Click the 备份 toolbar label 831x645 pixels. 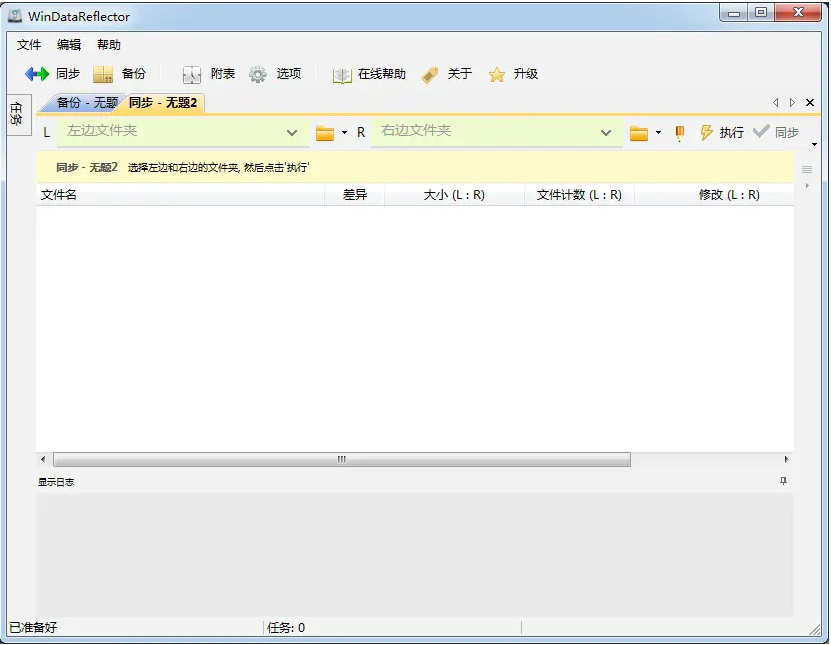134,74
